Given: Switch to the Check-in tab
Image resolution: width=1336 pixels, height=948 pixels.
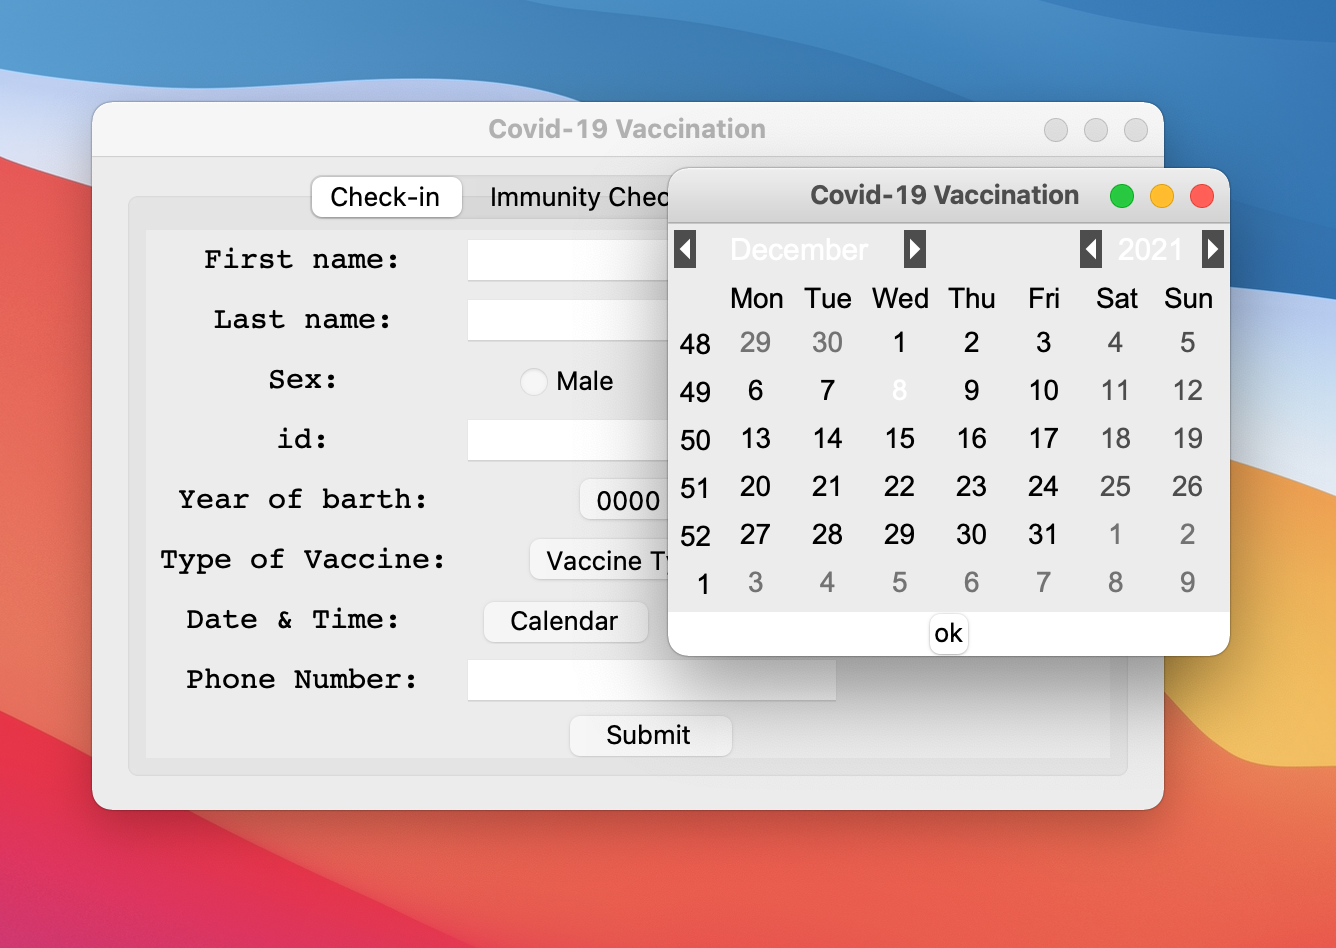Looking at the screenshot, I should pos(386,197).
